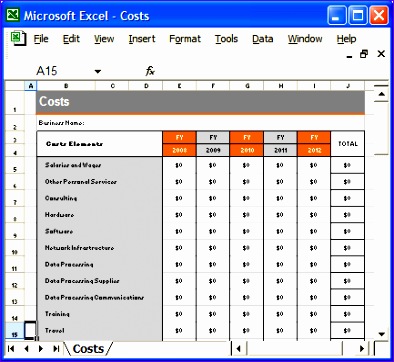
Task: Click the Excel workbook icon beside File
Action: tap(18, 38)
